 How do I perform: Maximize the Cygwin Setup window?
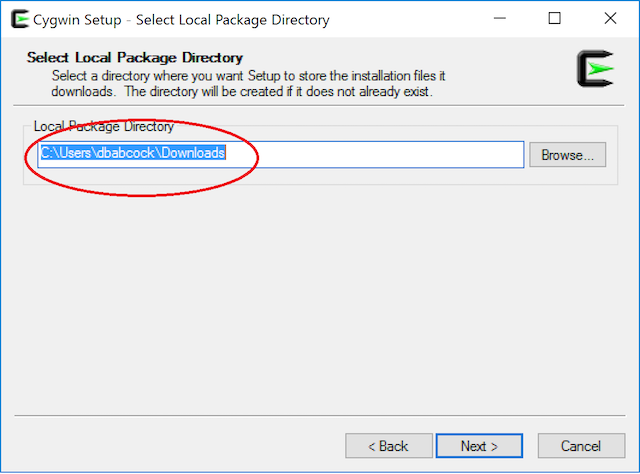pos(556,18)
